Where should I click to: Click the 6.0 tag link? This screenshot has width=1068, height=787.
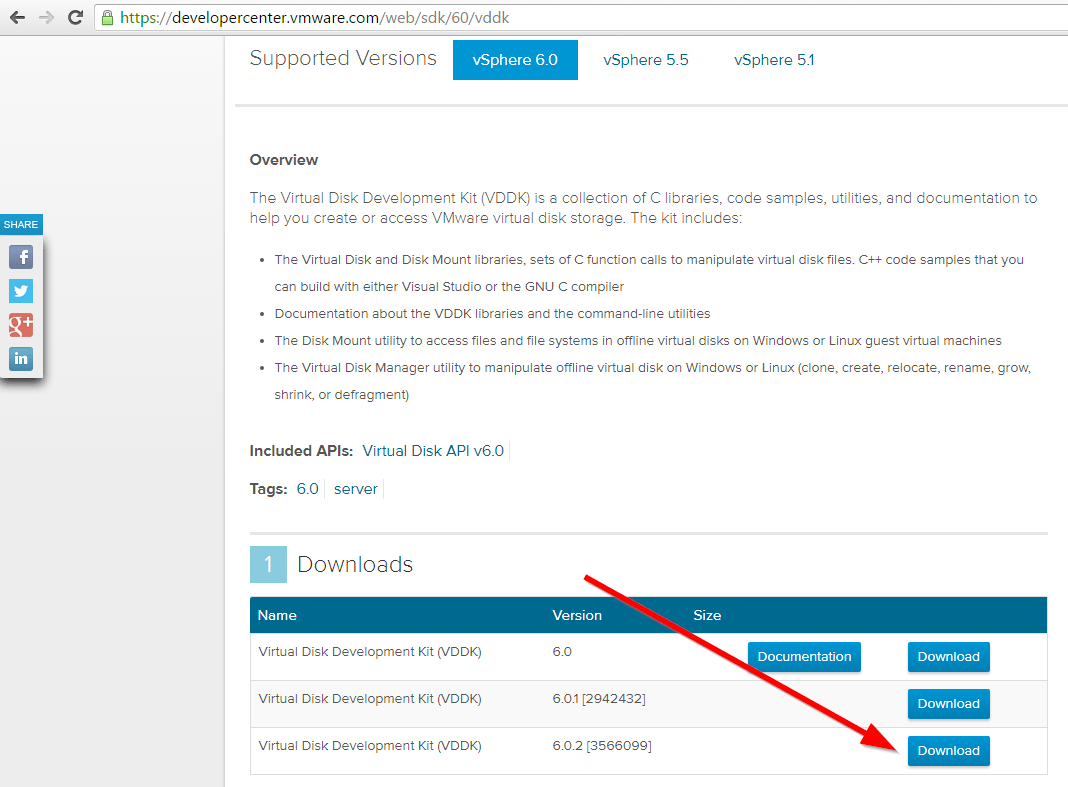[x=307, y=489]
